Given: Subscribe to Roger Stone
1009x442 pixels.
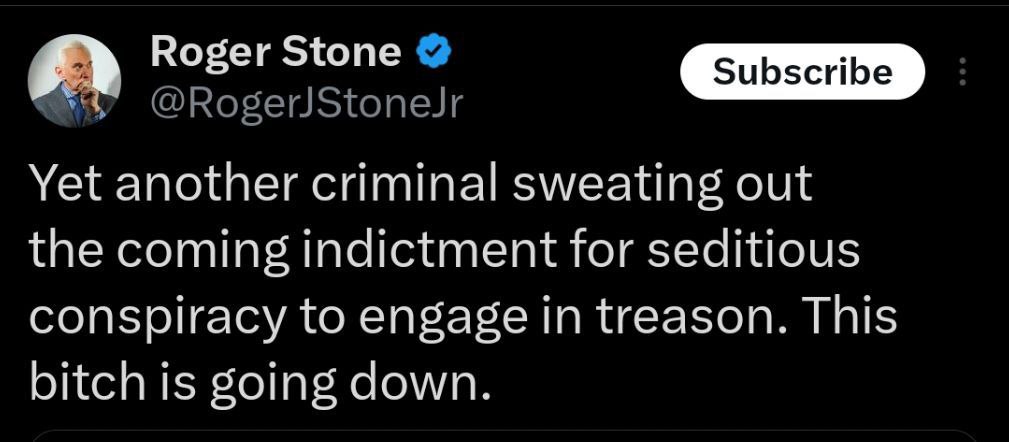Looking at the screenshot, I should [802, 71].
